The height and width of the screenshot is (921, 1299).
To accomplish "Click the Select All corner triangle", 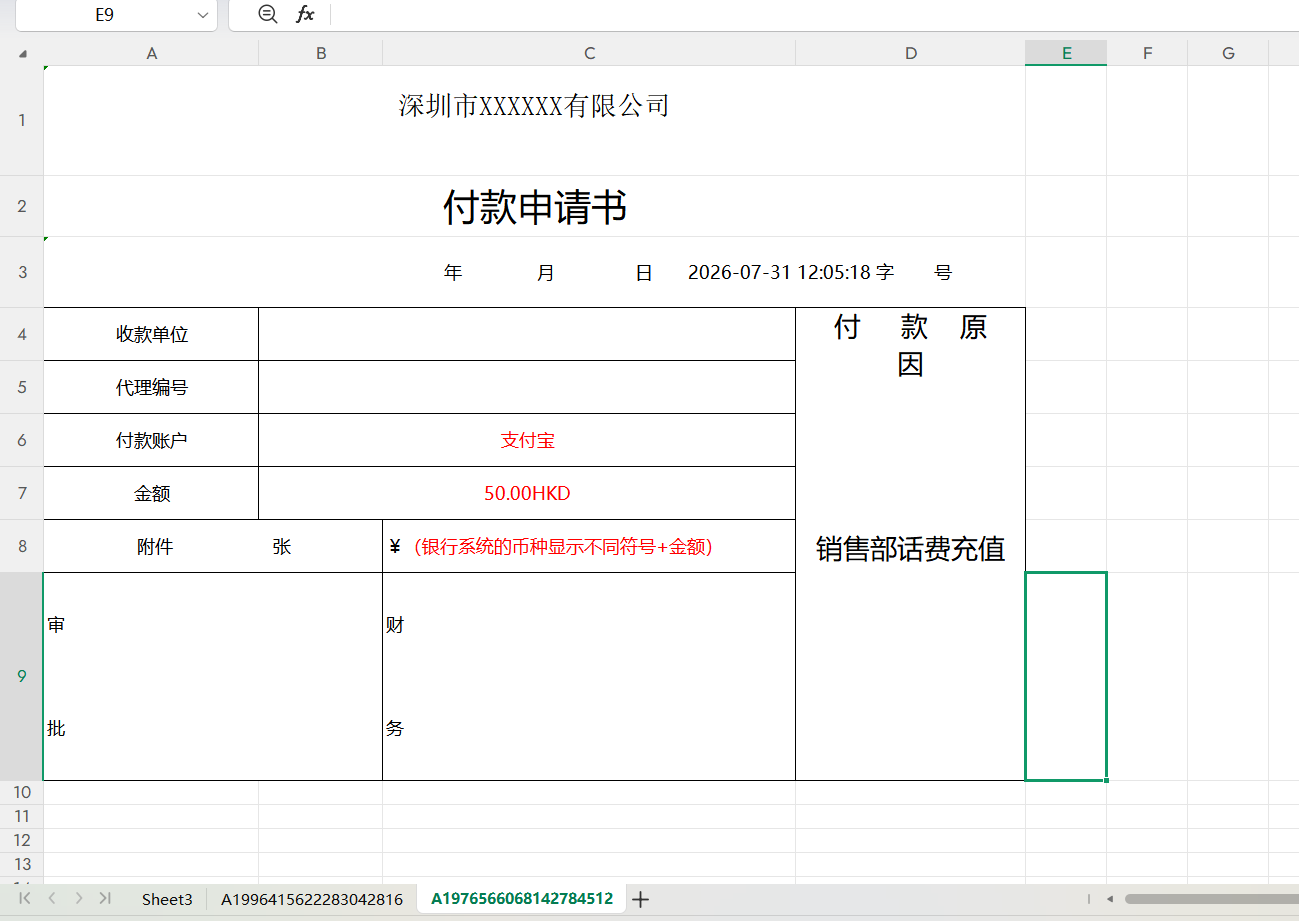I will 22,53.
